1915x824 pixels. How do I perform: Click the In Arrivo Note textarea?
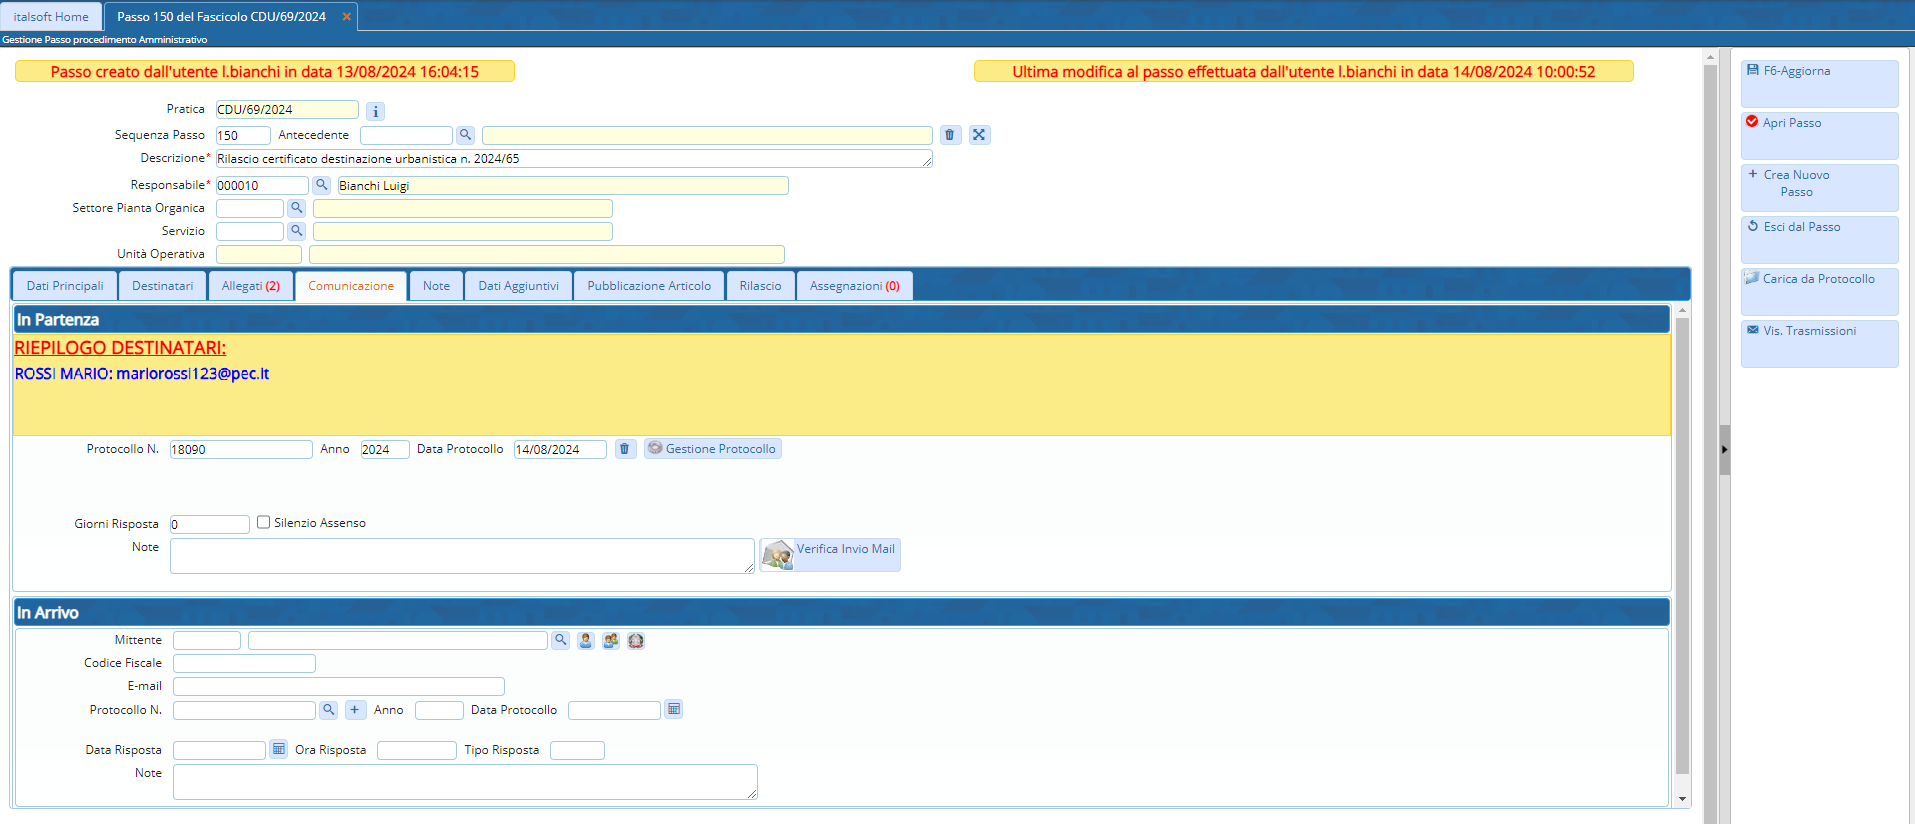(465, 782)
